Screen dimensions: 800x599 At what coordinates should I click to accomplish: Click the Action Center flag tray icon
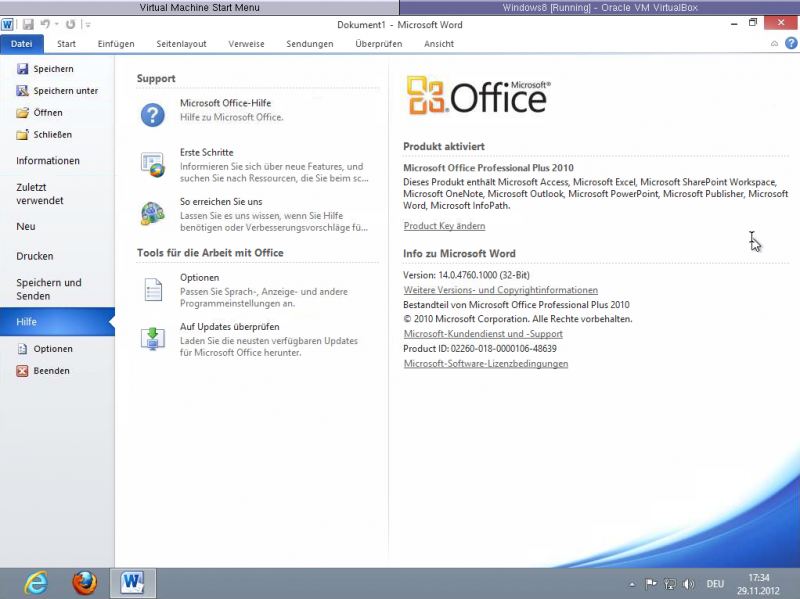[651, 584]
